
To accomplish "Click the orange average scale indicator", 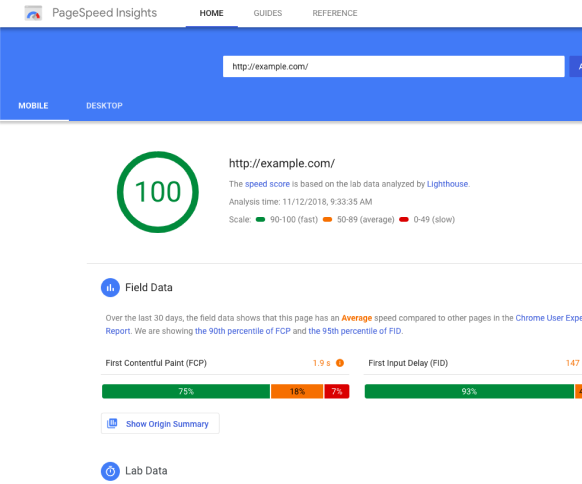I will point(327,219).
